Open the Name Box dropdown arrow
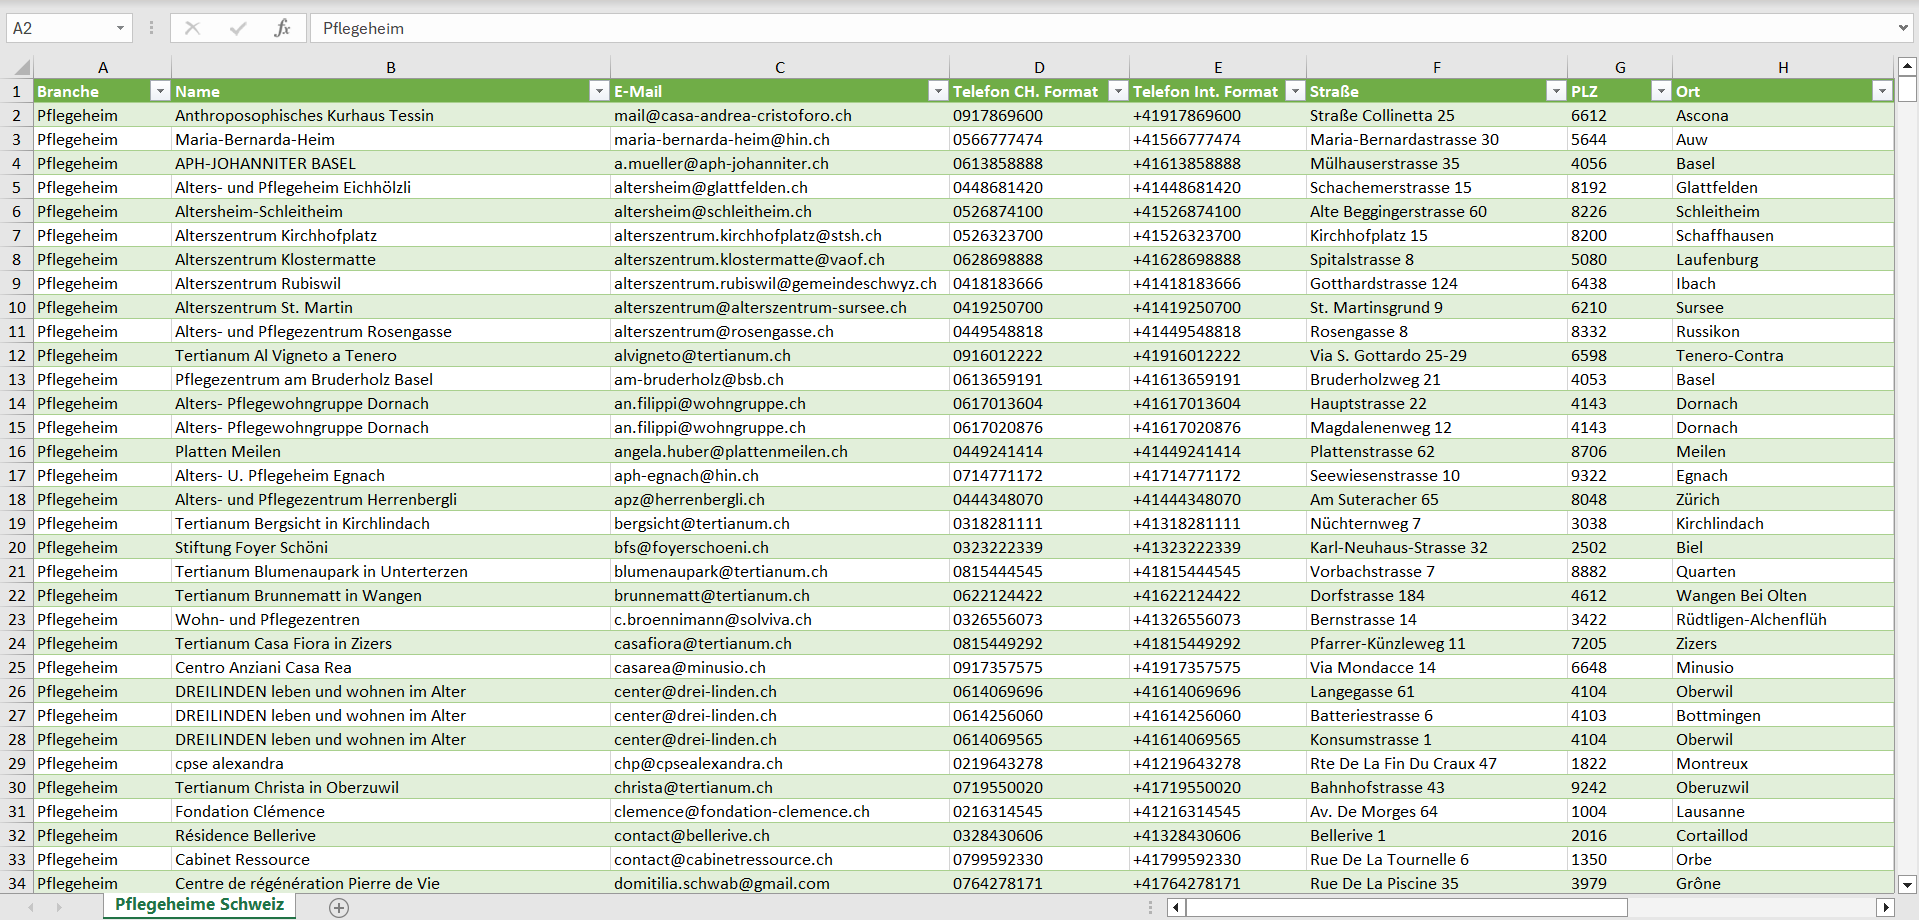Viewport: 1919px width, 920px height. [120, 28]
